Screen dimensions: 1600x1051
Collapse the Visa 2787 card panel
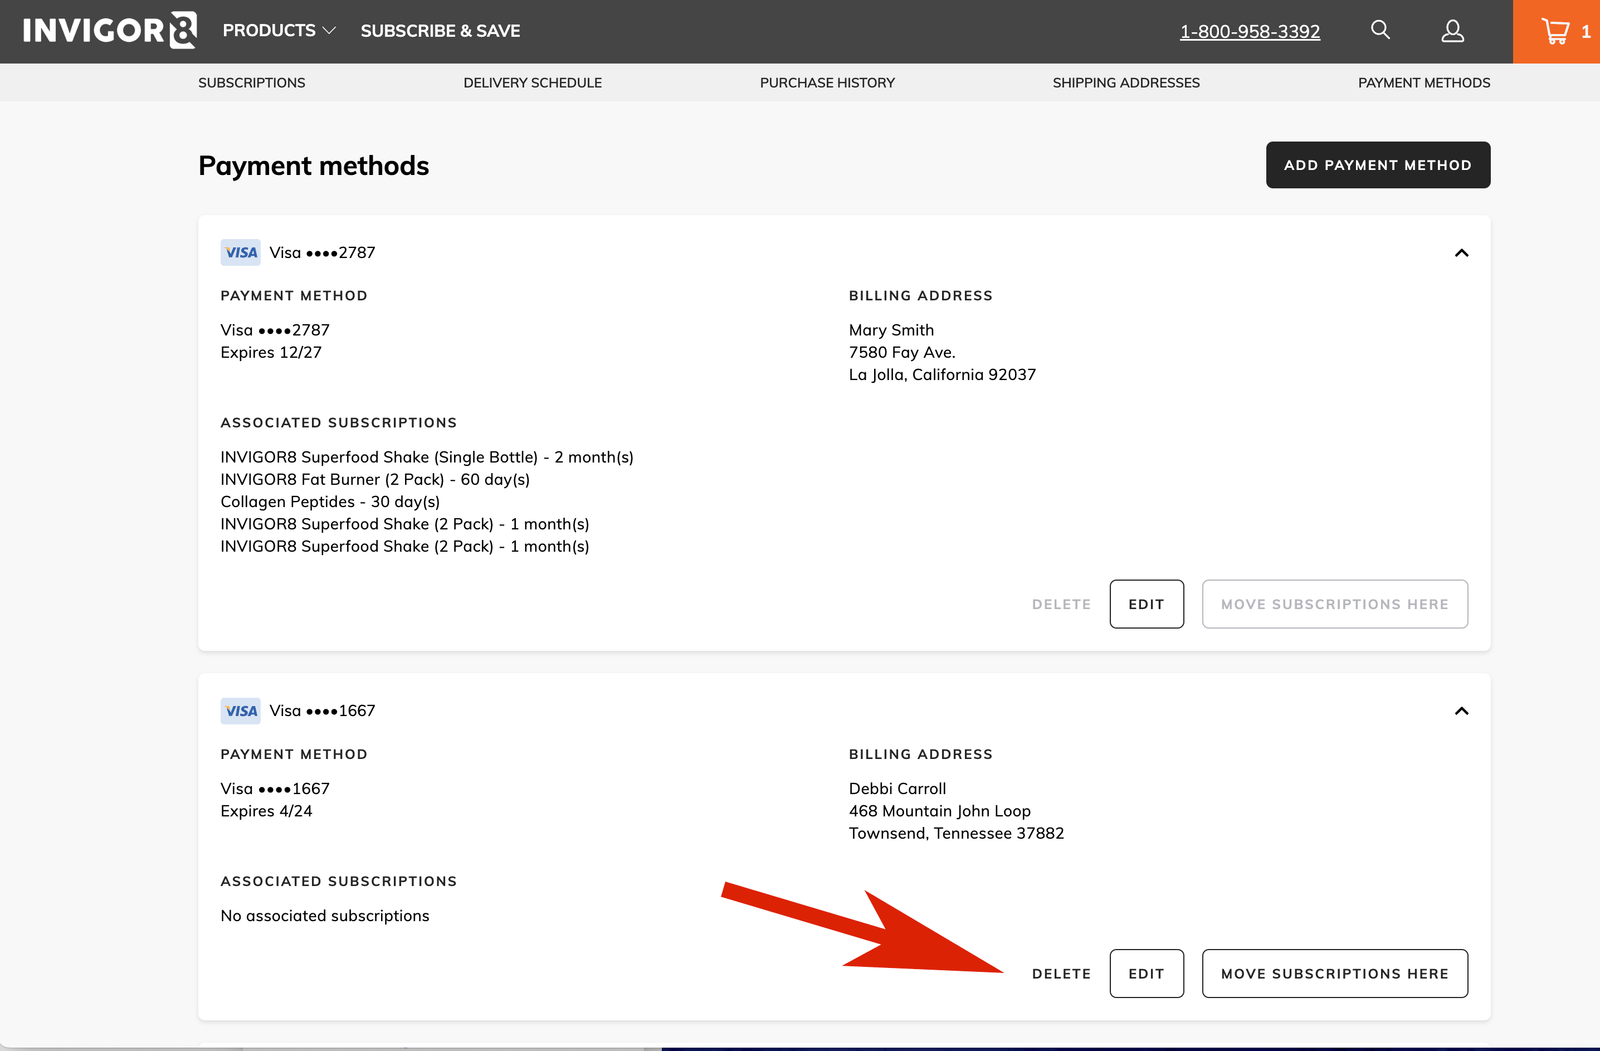(x=1461, y=253)
